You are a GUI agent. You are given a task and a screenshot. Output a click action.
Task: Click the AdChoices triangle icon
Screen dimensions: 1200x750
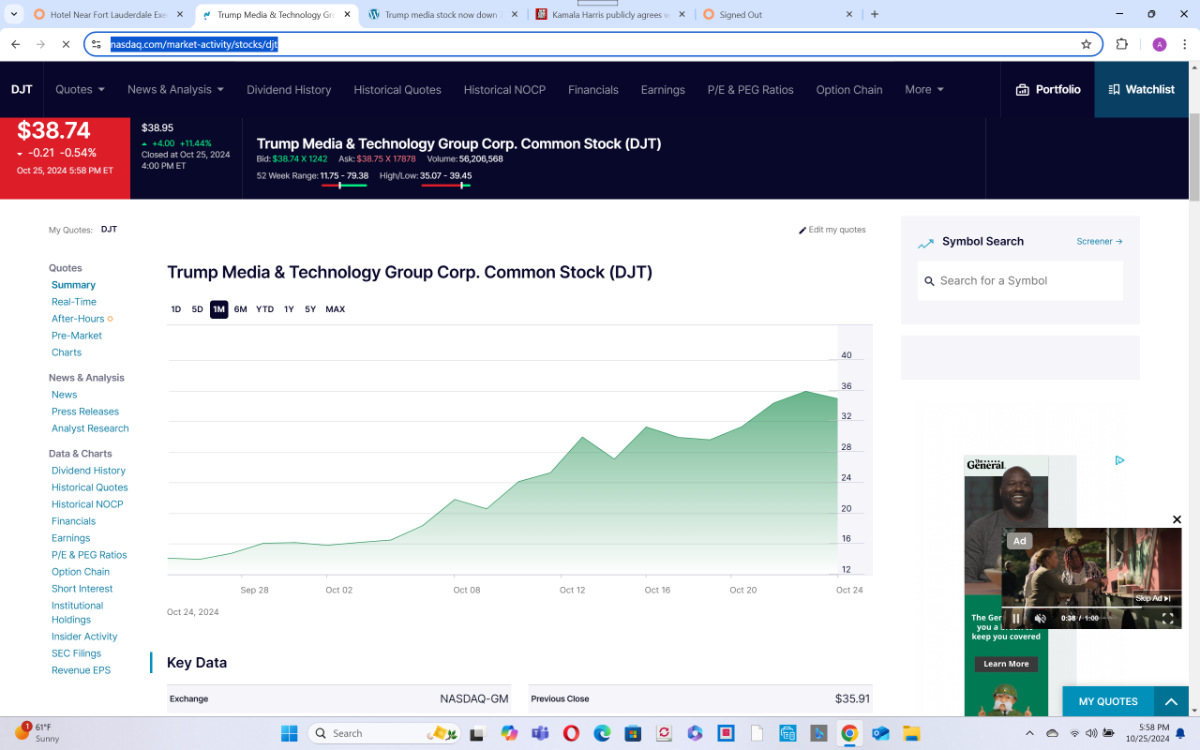pyautogui.click(x=1120, y=461)
